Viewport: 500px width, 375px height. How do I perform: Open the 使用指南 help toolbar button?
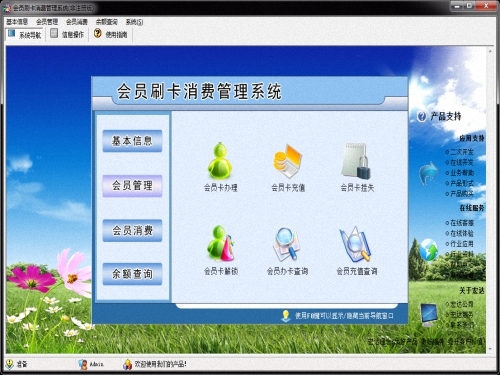111,34
